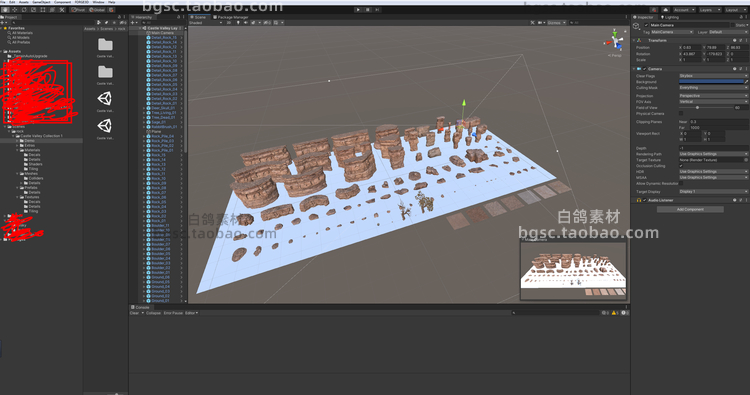750x395 pixels.
Task: Open the Tag MainCamera dropdown
Action: 672,32
